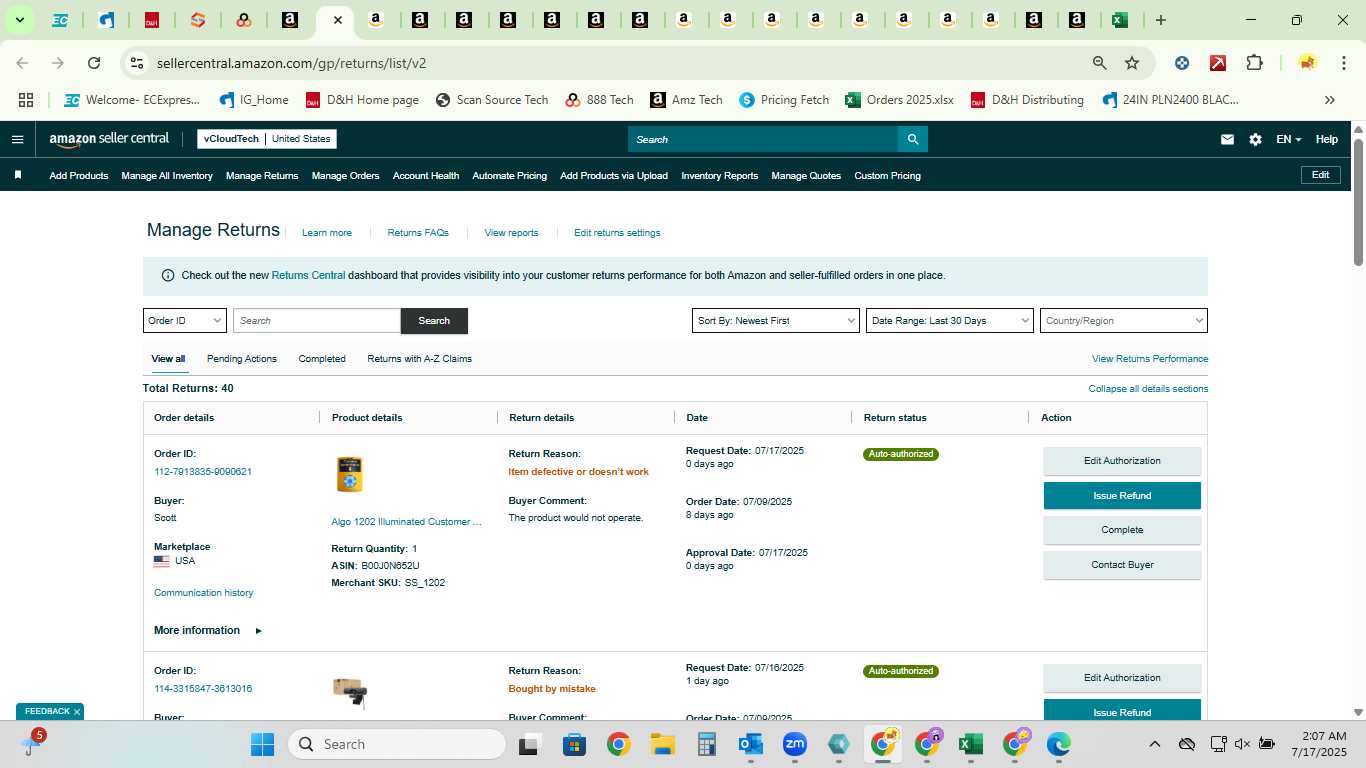This screenshot has width=1366, height=768.
Task: Click the teal search magnifier button
Action: click(913, 139)
